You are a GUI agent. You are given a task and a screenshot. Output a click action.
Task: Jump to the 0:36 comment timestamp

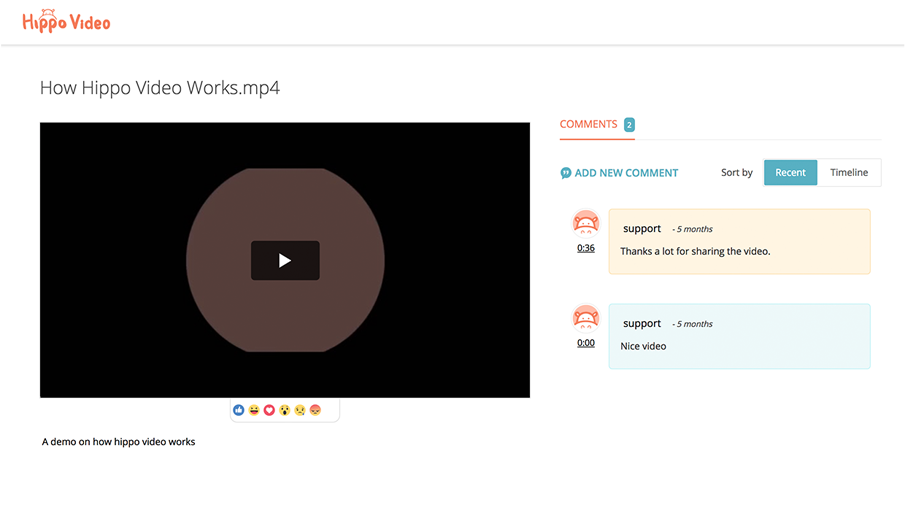click(x=586, y=248)
